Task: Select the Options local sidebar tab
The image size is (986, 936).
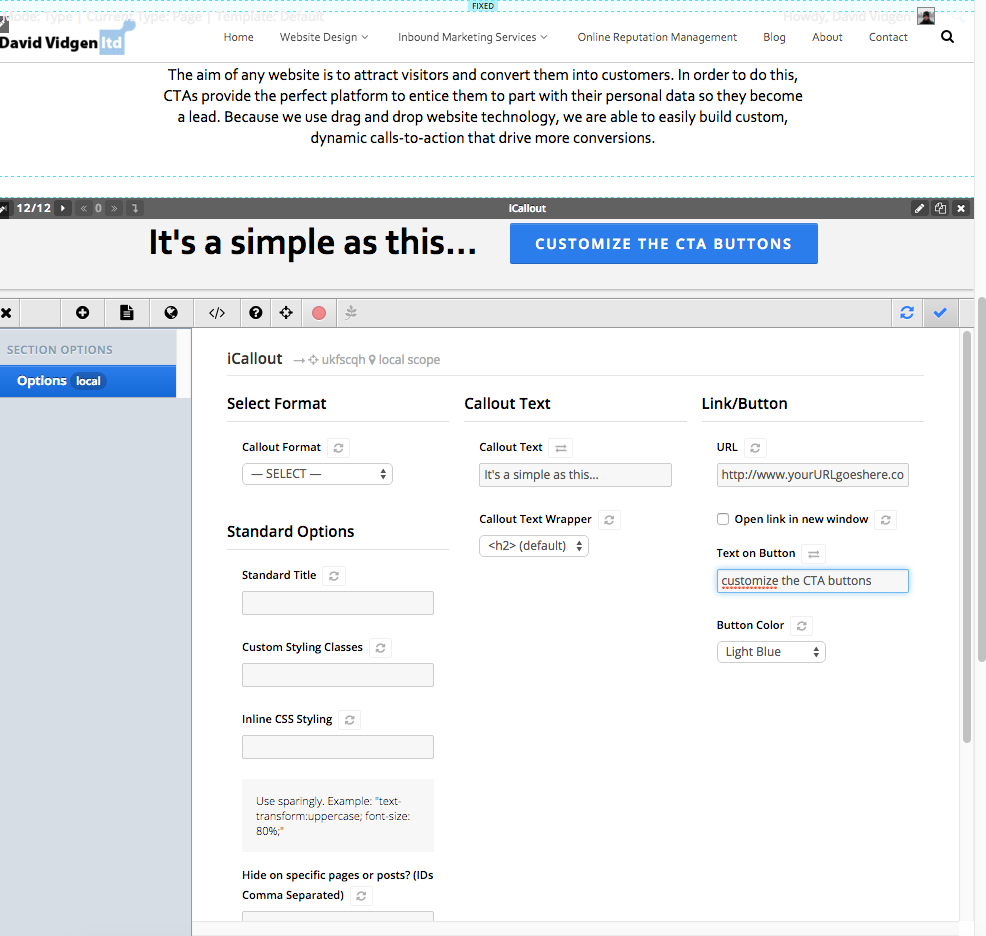Action: [x=88, y=381]
